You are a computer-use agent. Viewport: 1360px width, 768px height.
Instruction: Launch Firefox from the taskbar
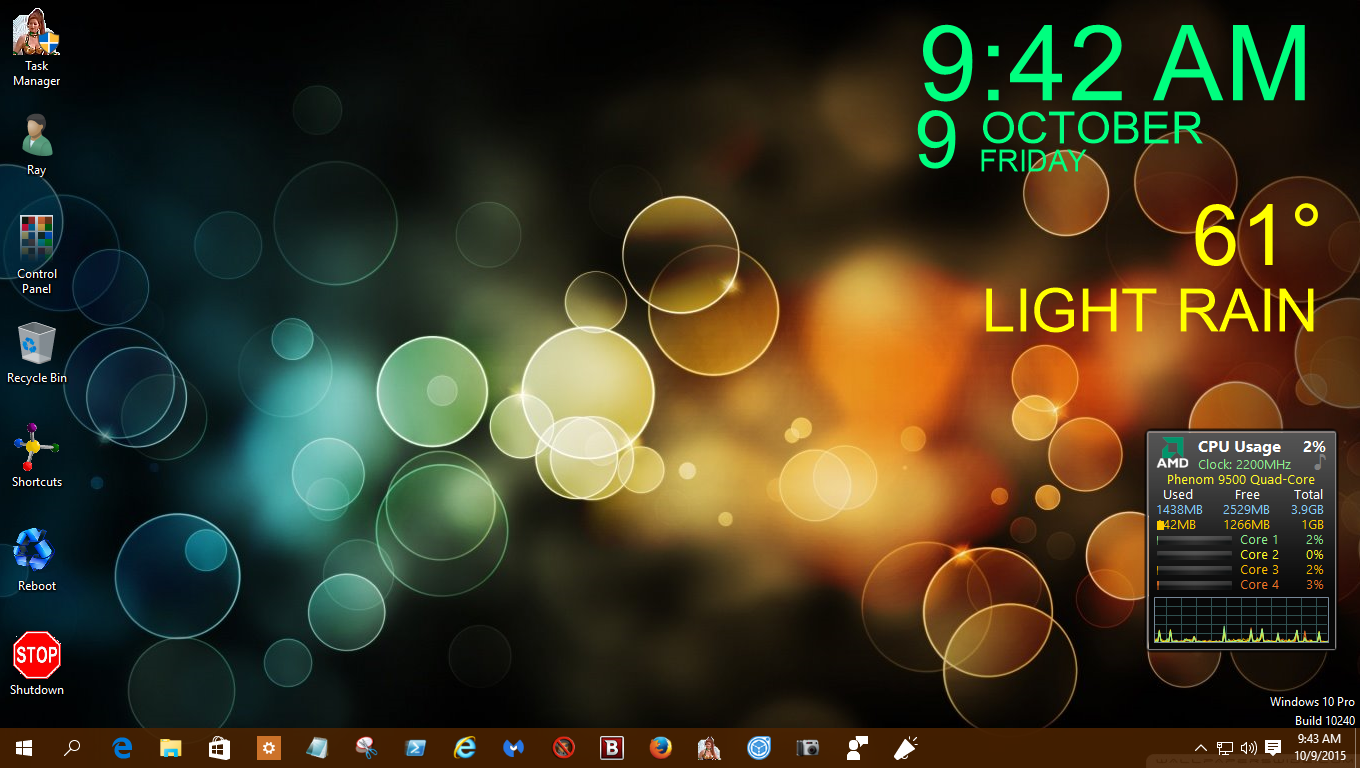[660, 748]
